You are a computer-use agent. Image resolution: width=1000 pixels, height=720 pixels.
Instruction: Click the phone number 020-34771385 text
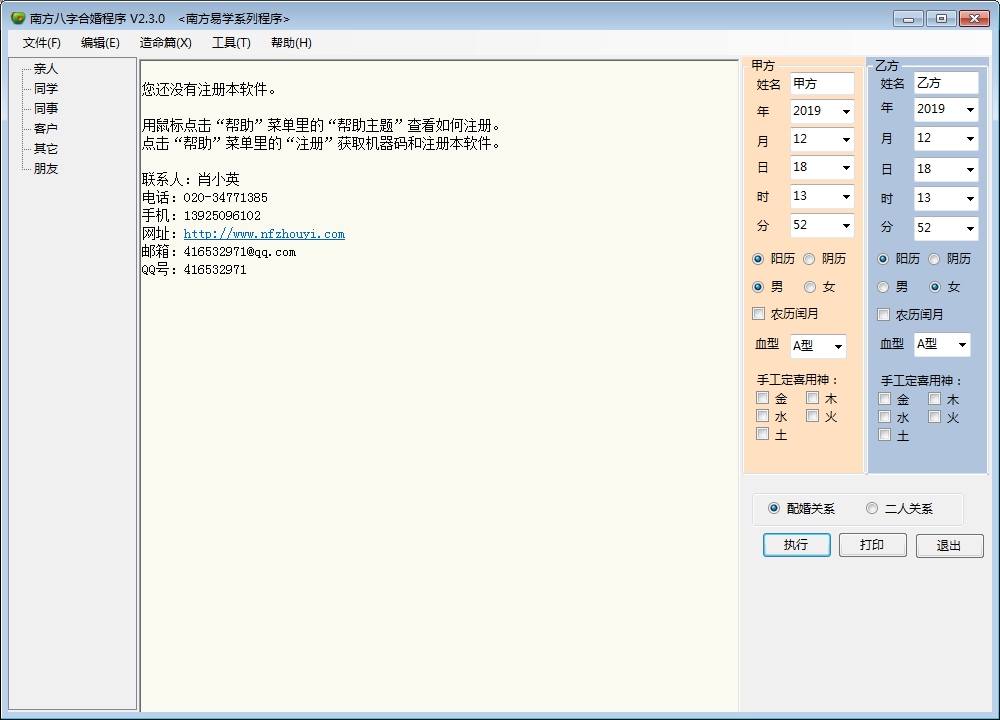[x=226, y=198]
